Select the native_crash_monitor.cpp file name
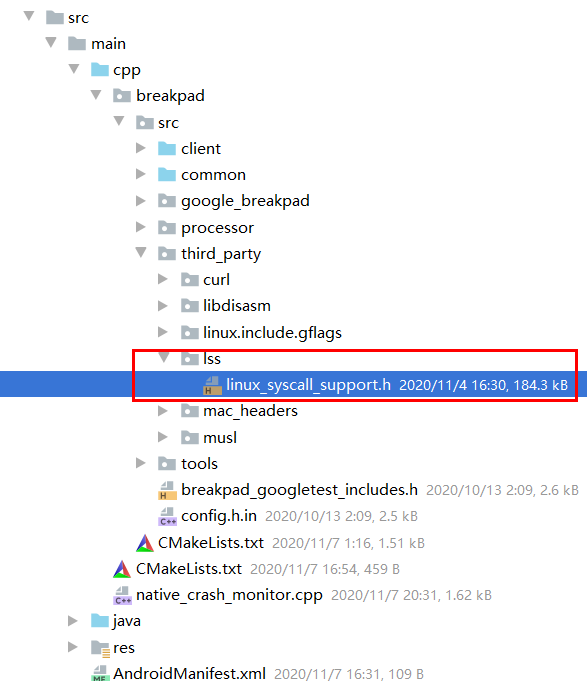 (x=229, y=595)
